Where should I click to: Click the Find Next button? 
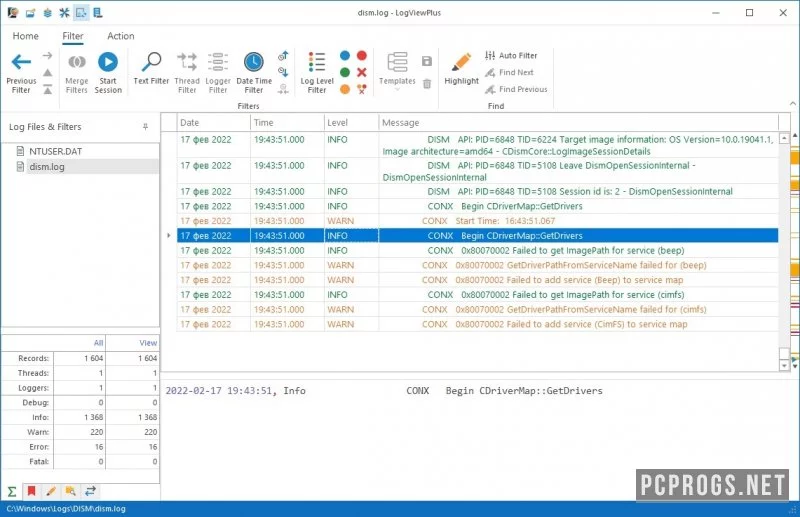509,72
